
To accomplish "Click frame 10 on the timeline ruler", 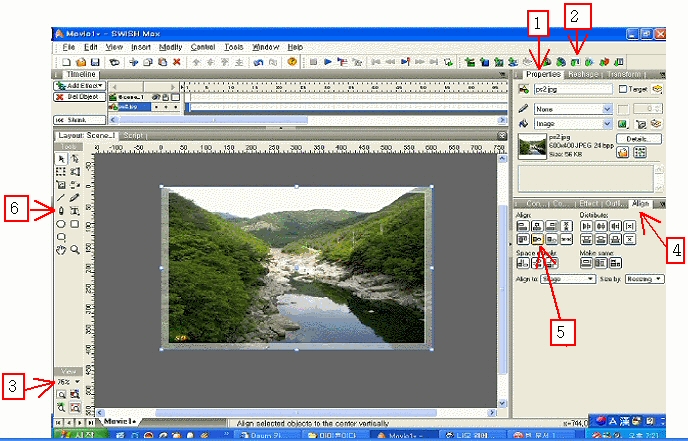I will [230, 87].
